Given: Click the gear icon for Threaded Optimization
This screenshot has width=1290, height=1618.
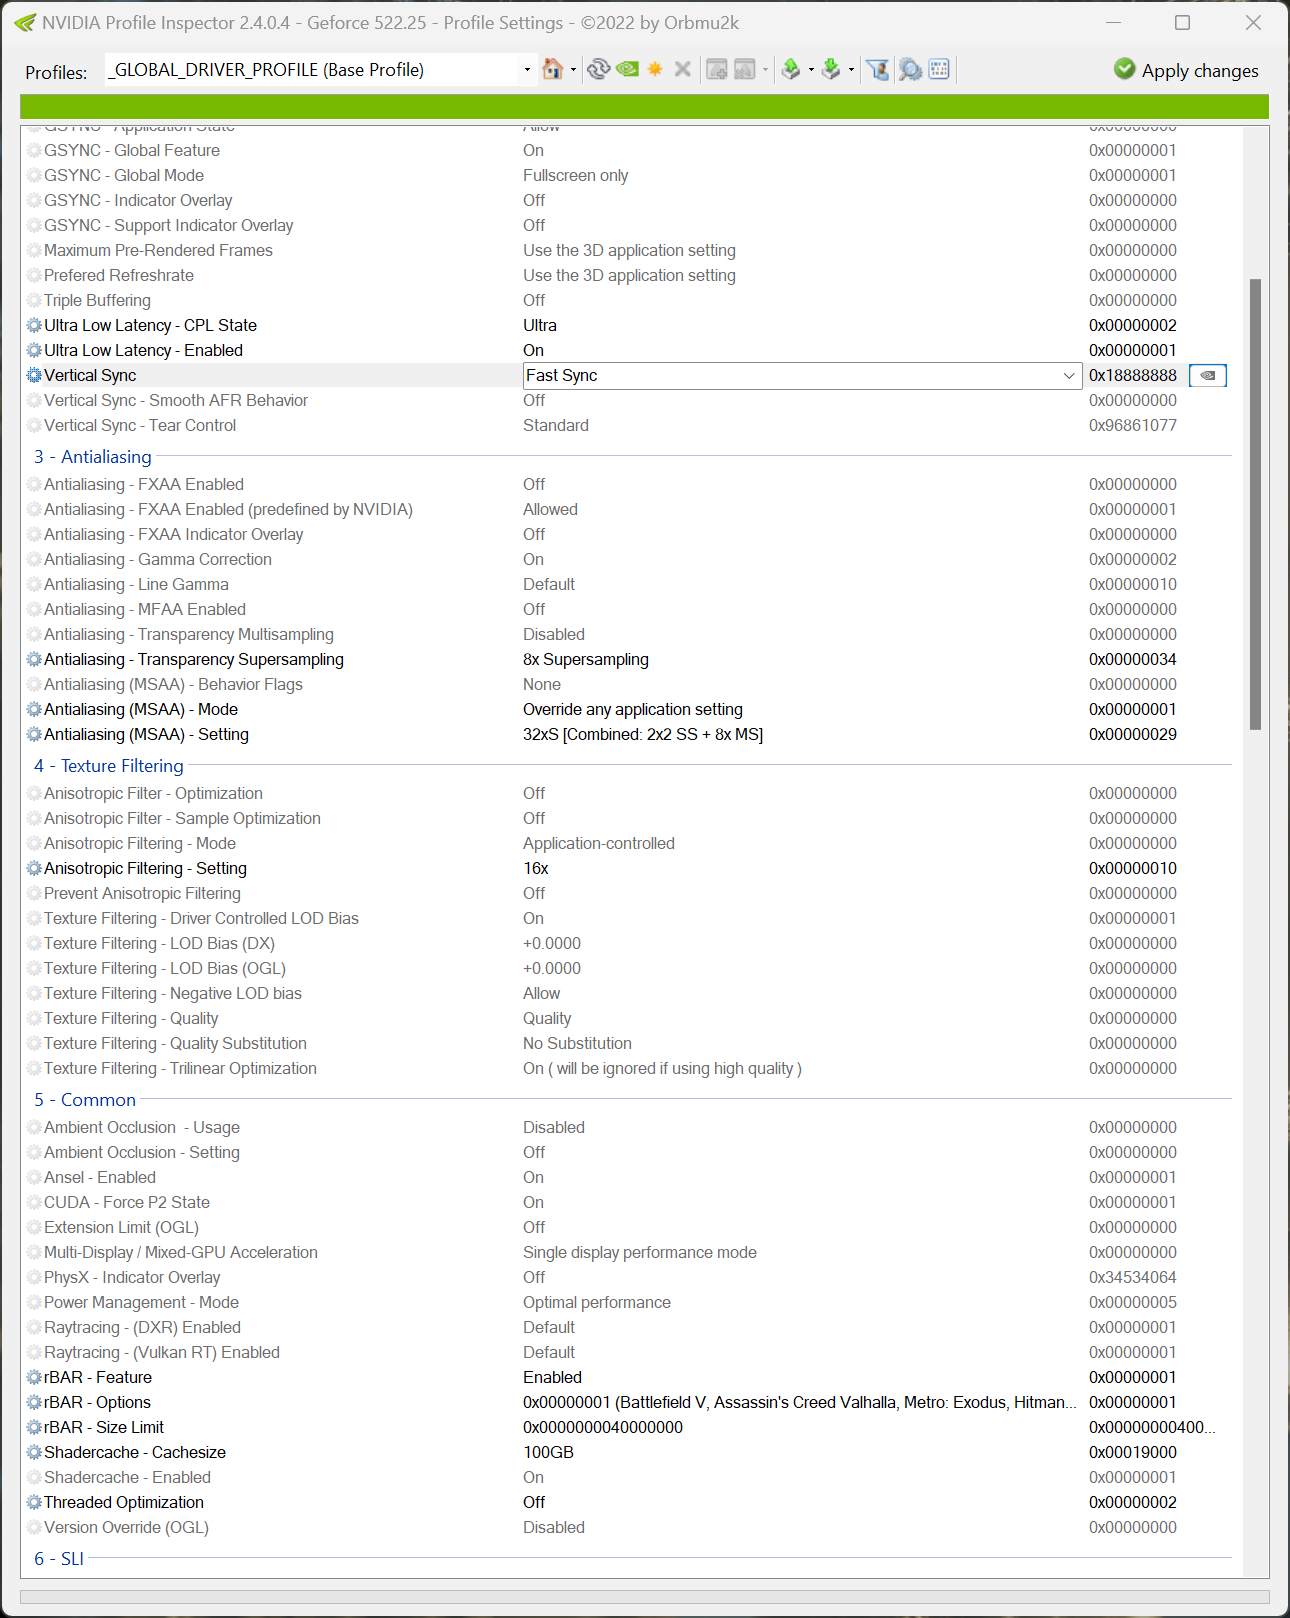Looking at the screenshot, I should (34, 1503).
